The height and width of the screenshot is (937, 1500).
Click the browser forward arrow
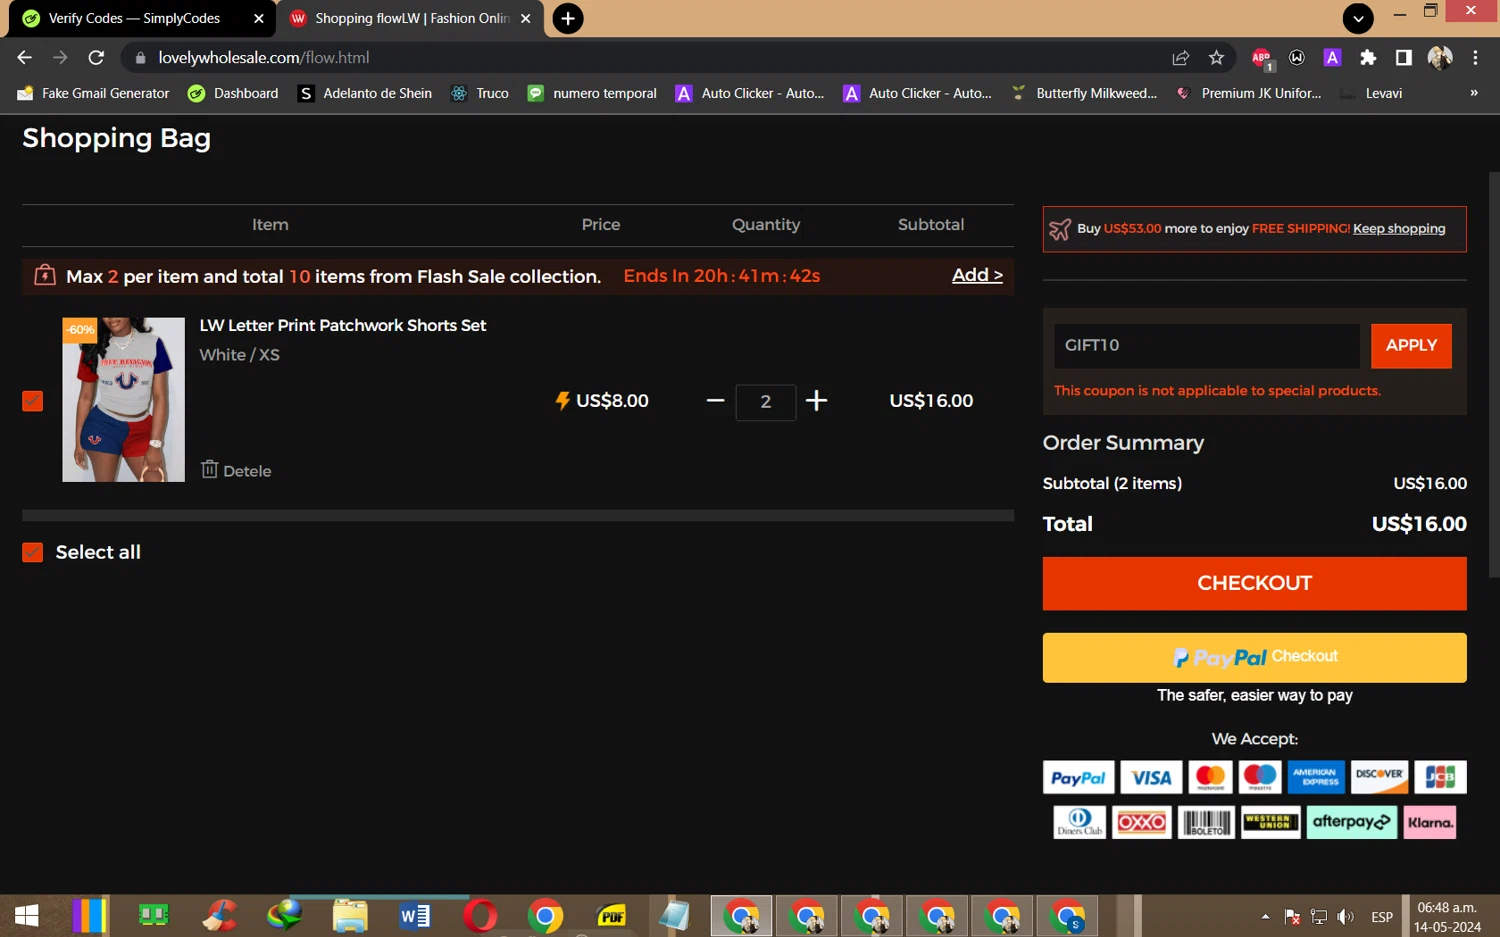click(61, 58)
